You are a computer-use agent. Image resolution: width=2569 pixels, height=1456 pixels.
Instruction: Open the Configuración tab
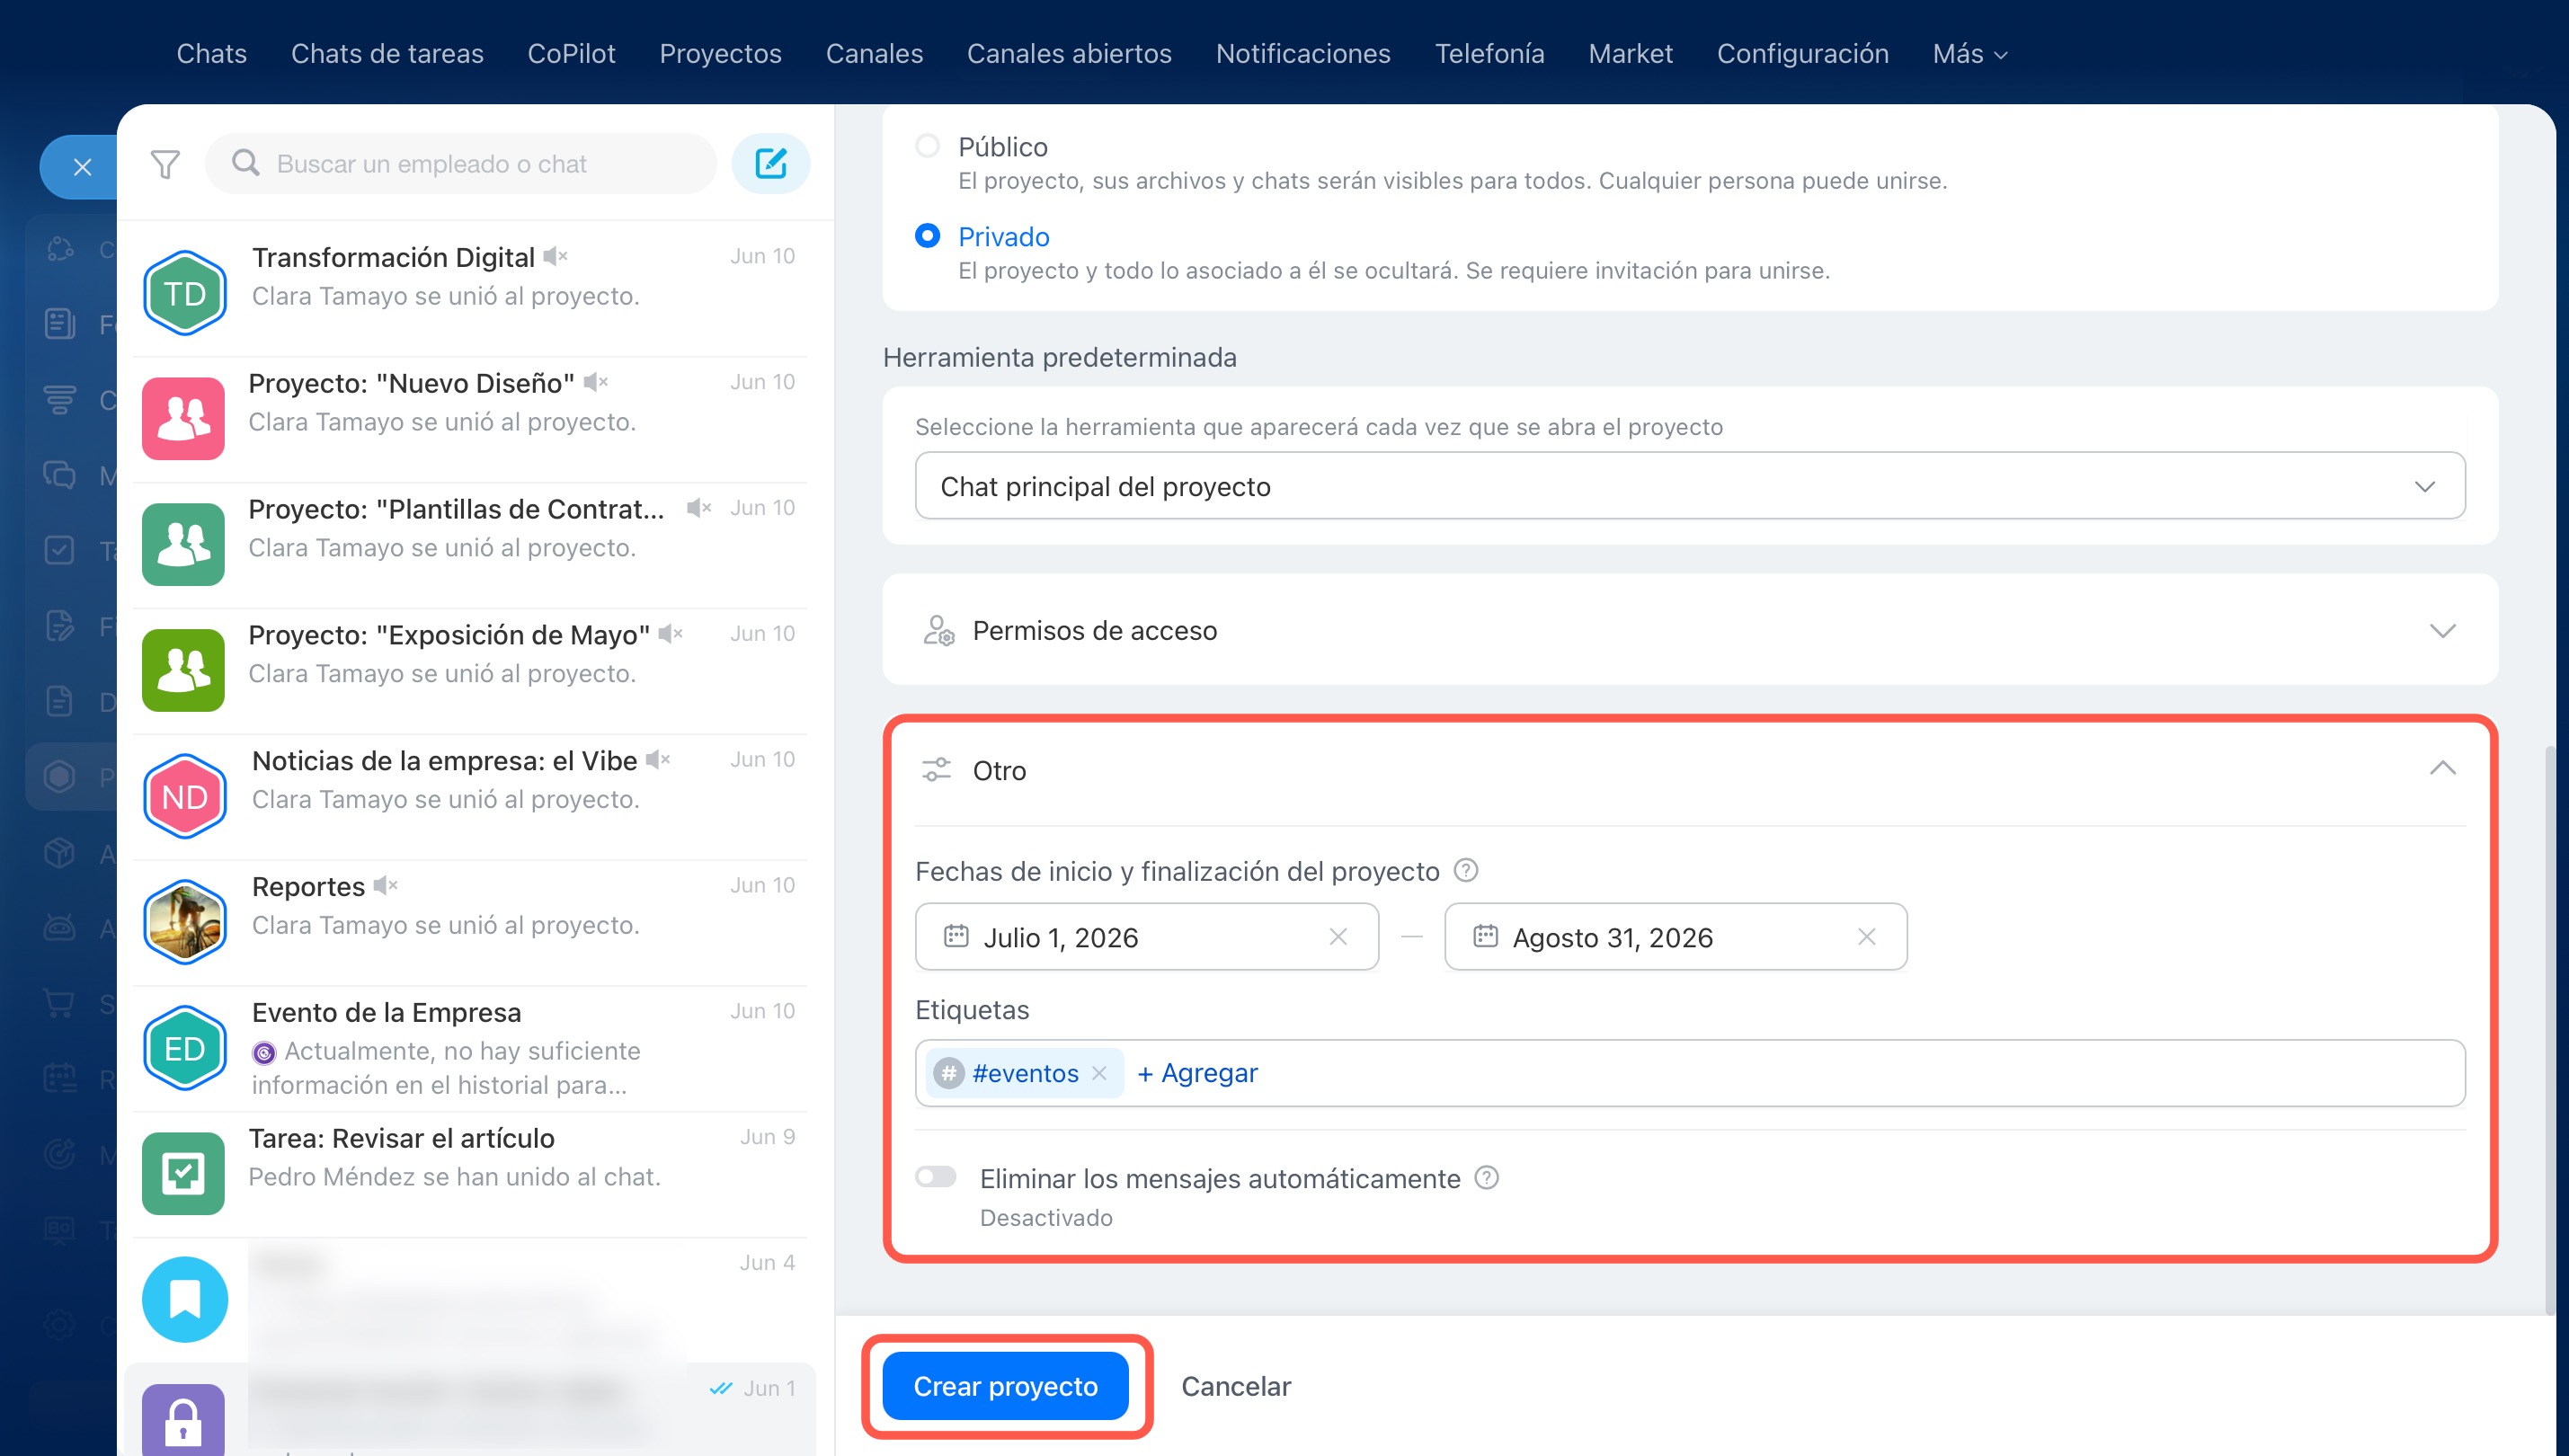1802,54
